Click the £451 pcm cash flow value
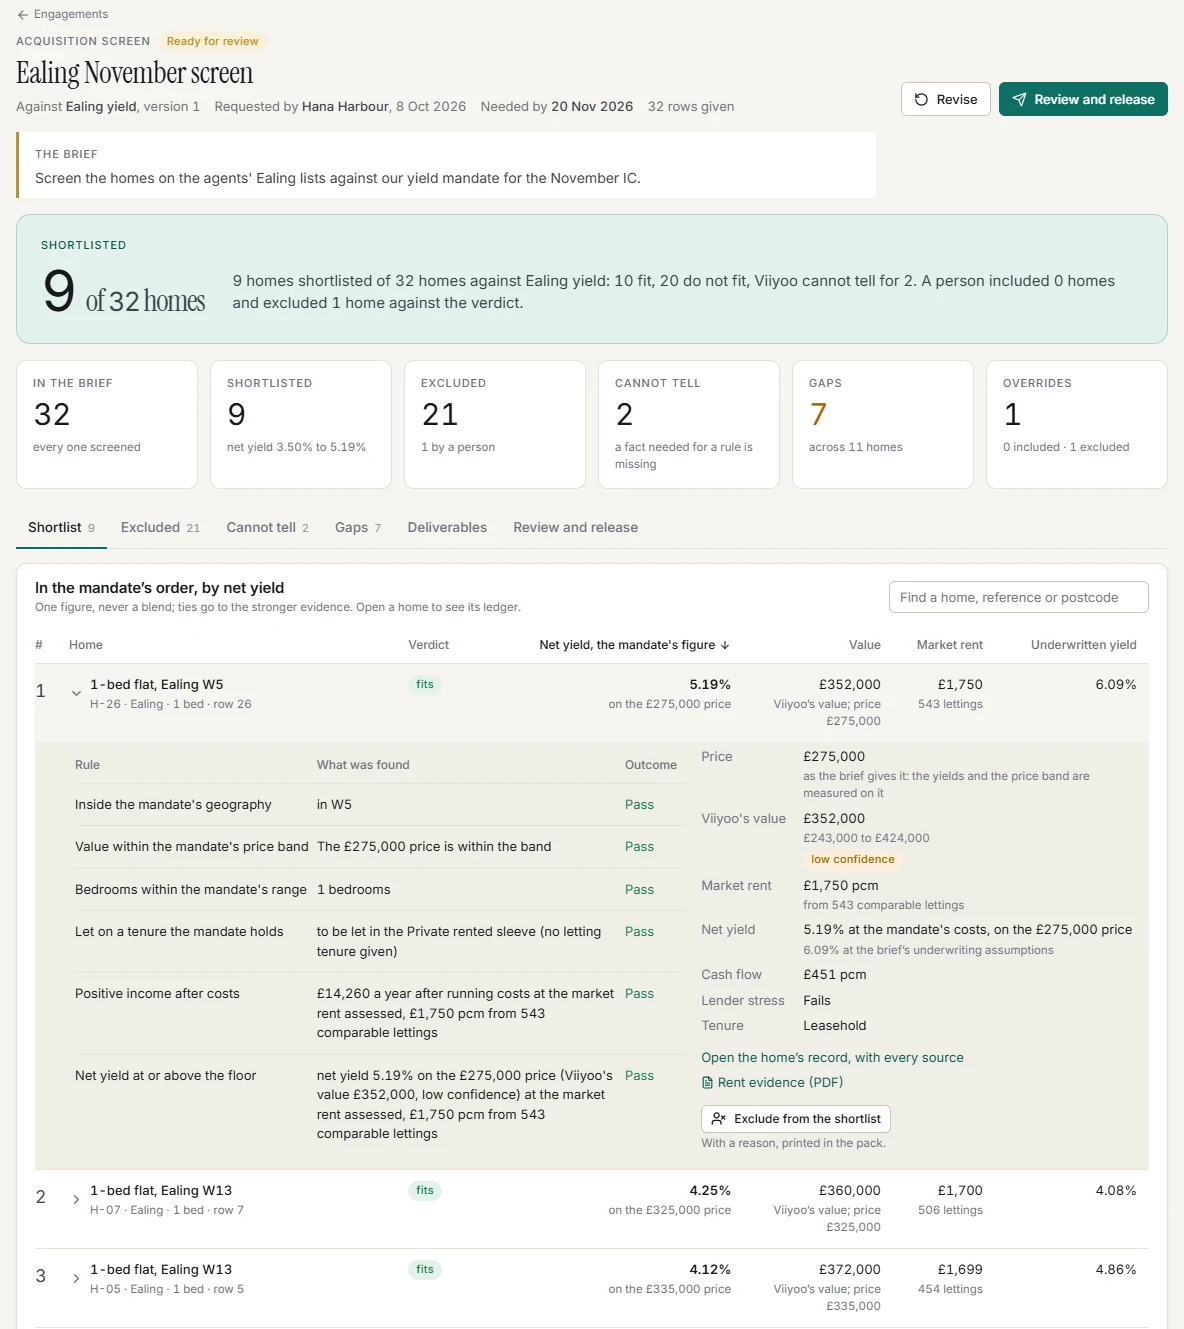The height and width of the screenshot is (1329, 1184). pyautogui.click(x=835, y=975)
